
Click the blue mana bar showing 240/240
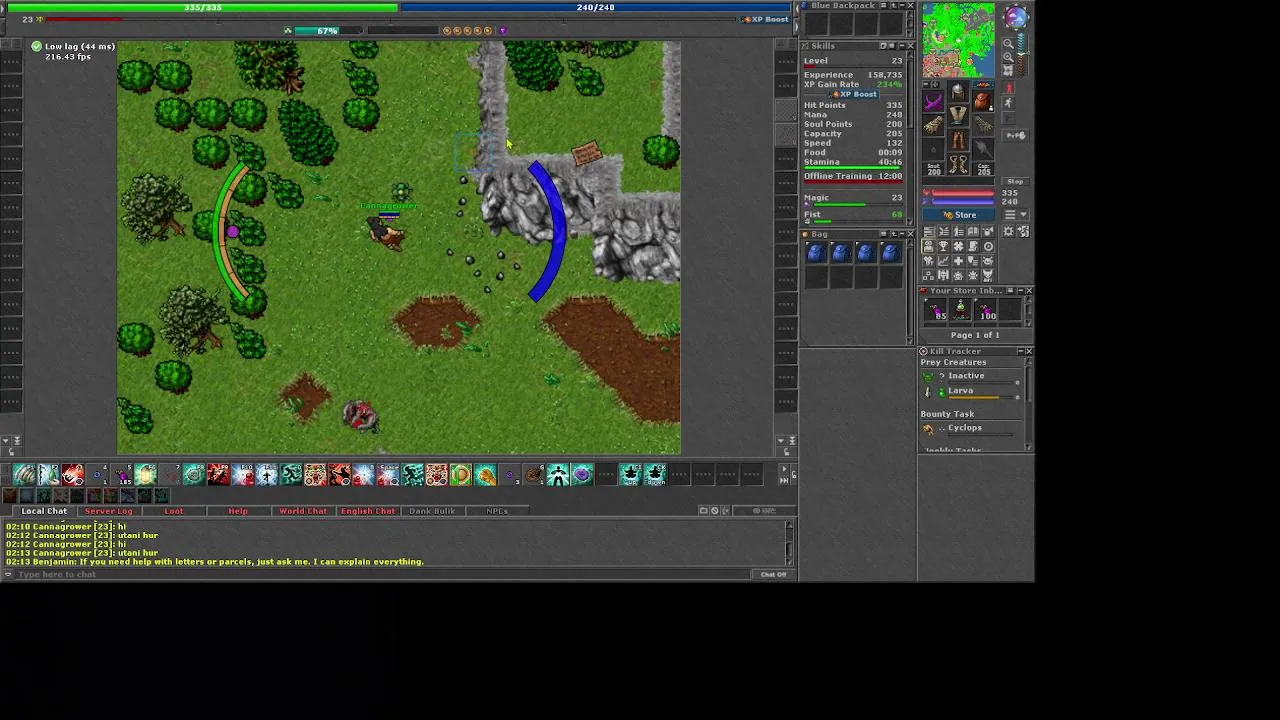596,7
